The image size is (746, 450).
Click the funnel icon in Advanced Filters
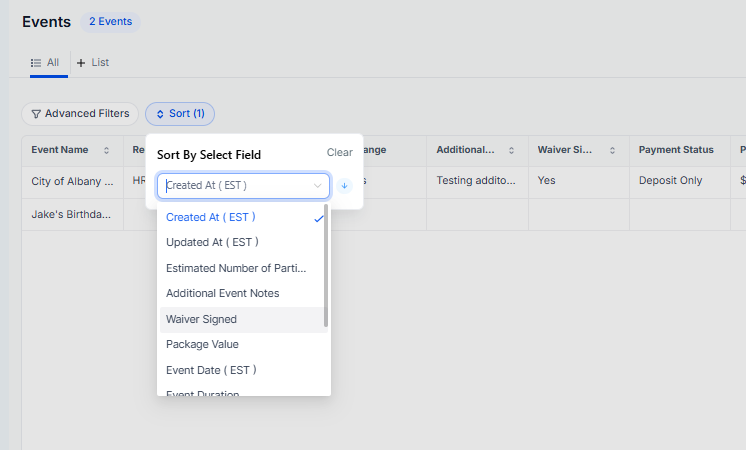click(36, 114)
